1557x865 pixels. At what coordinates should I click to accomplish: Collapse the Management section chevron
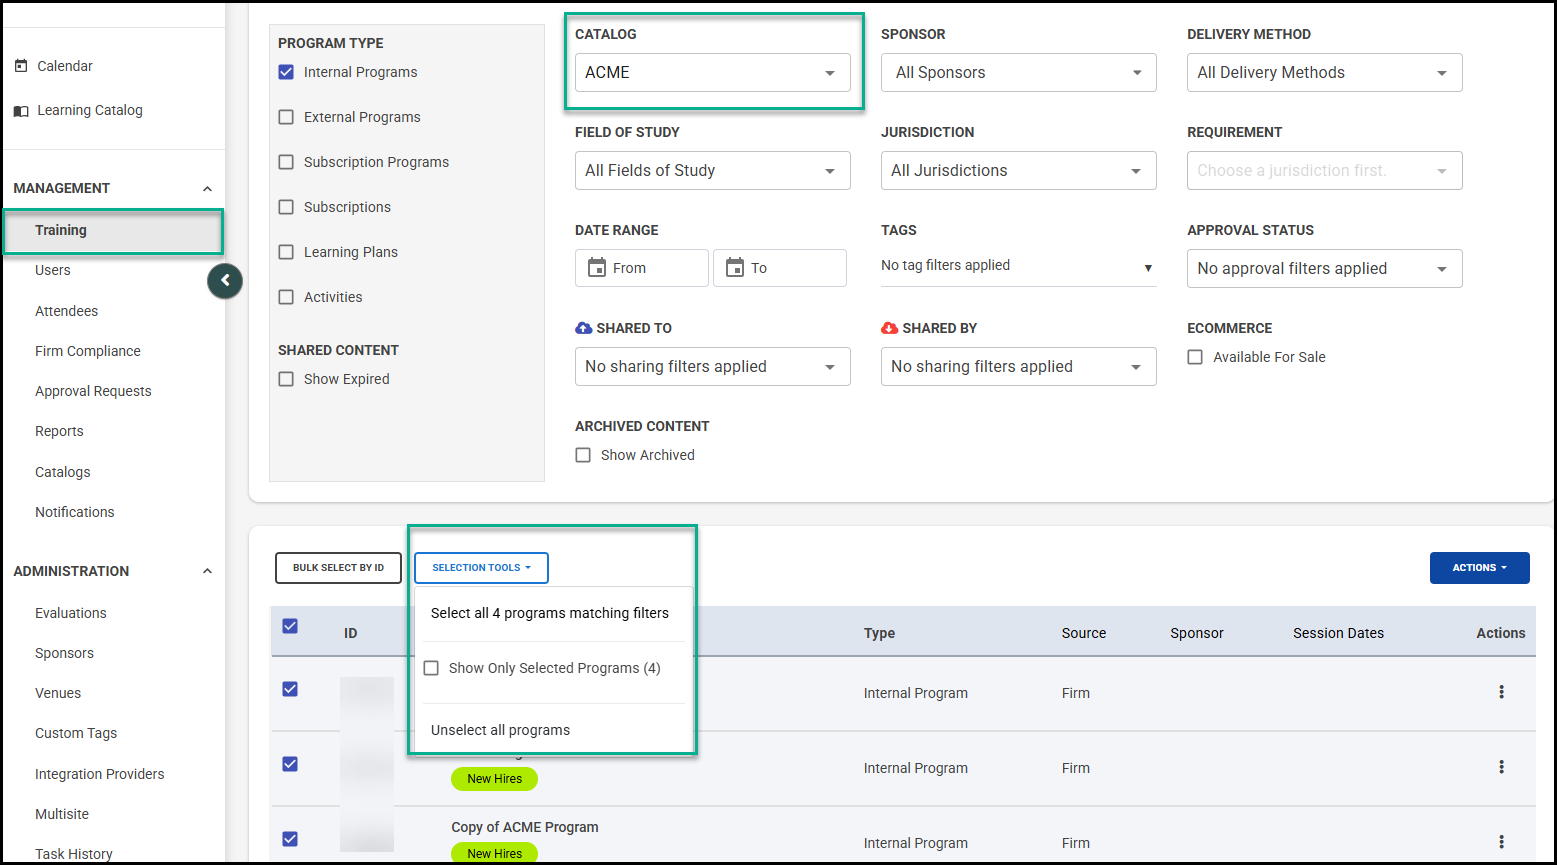click(x=207, y=189)
